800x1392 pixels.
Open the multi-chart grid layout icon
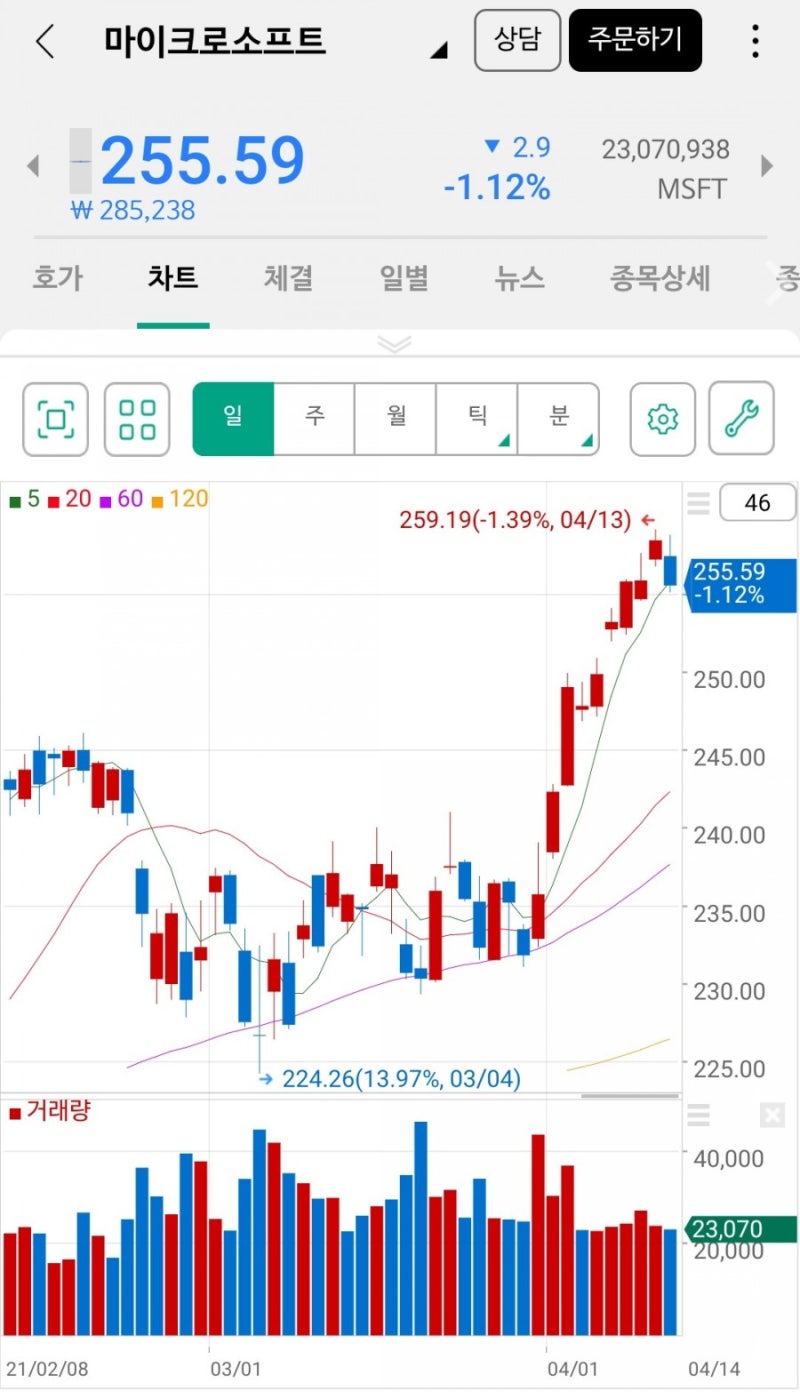click(137, 419)
